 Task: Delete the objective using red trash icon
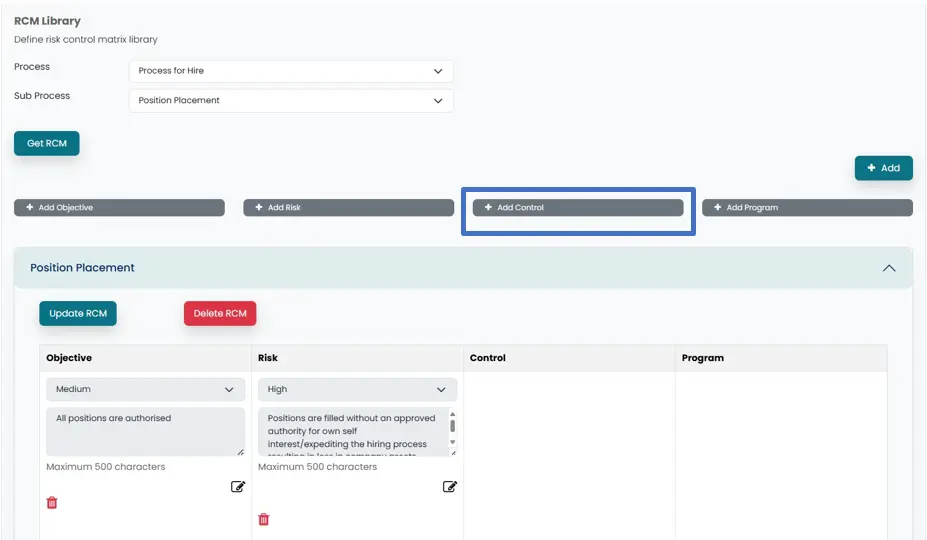pyautogui.click(x=52, y=503)
